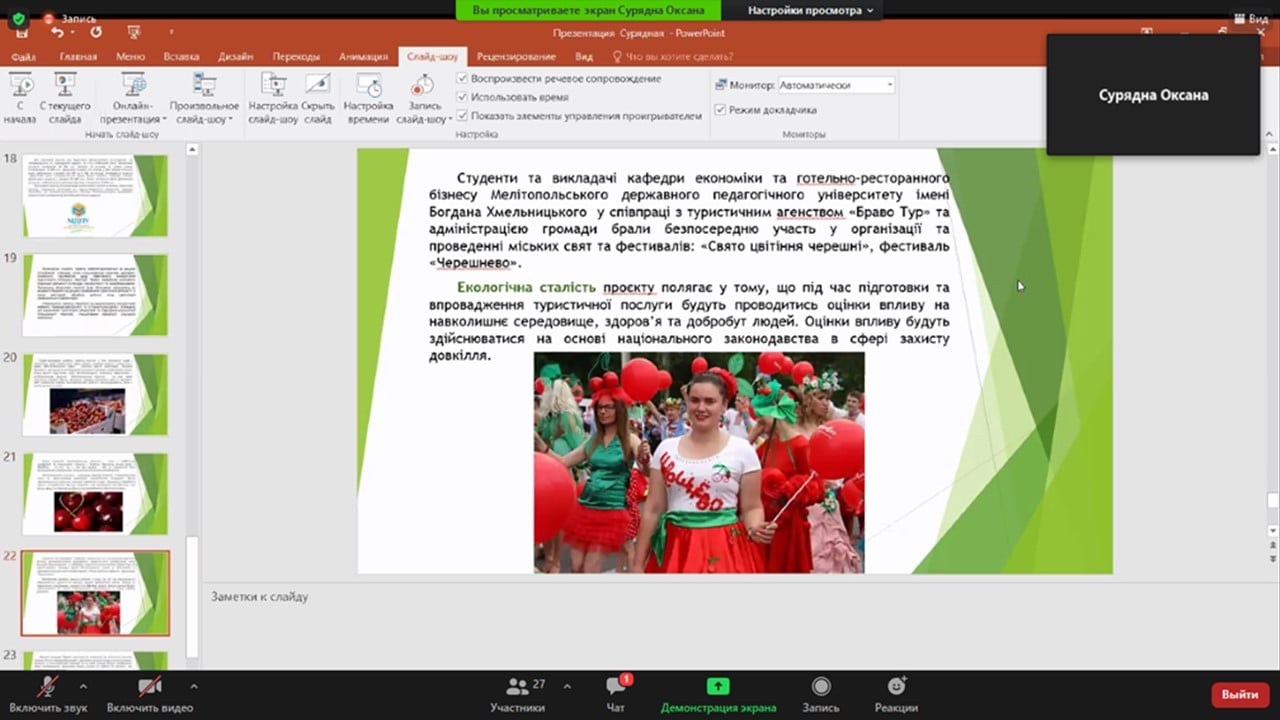Toggle the Использовать время checkbox
This screenshot has width=1280, height=720.
[462, 97]
